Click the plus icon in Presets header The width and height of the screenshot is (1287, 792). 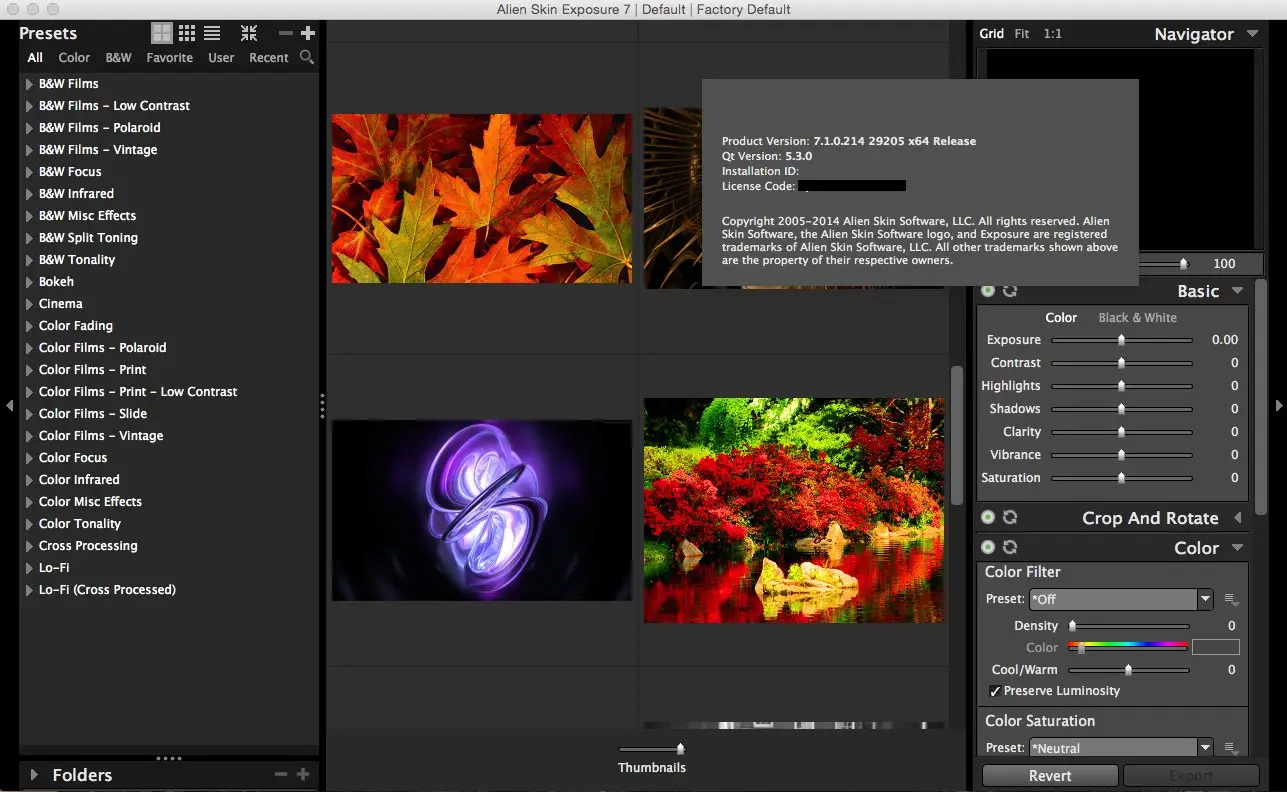pos(308,34)
